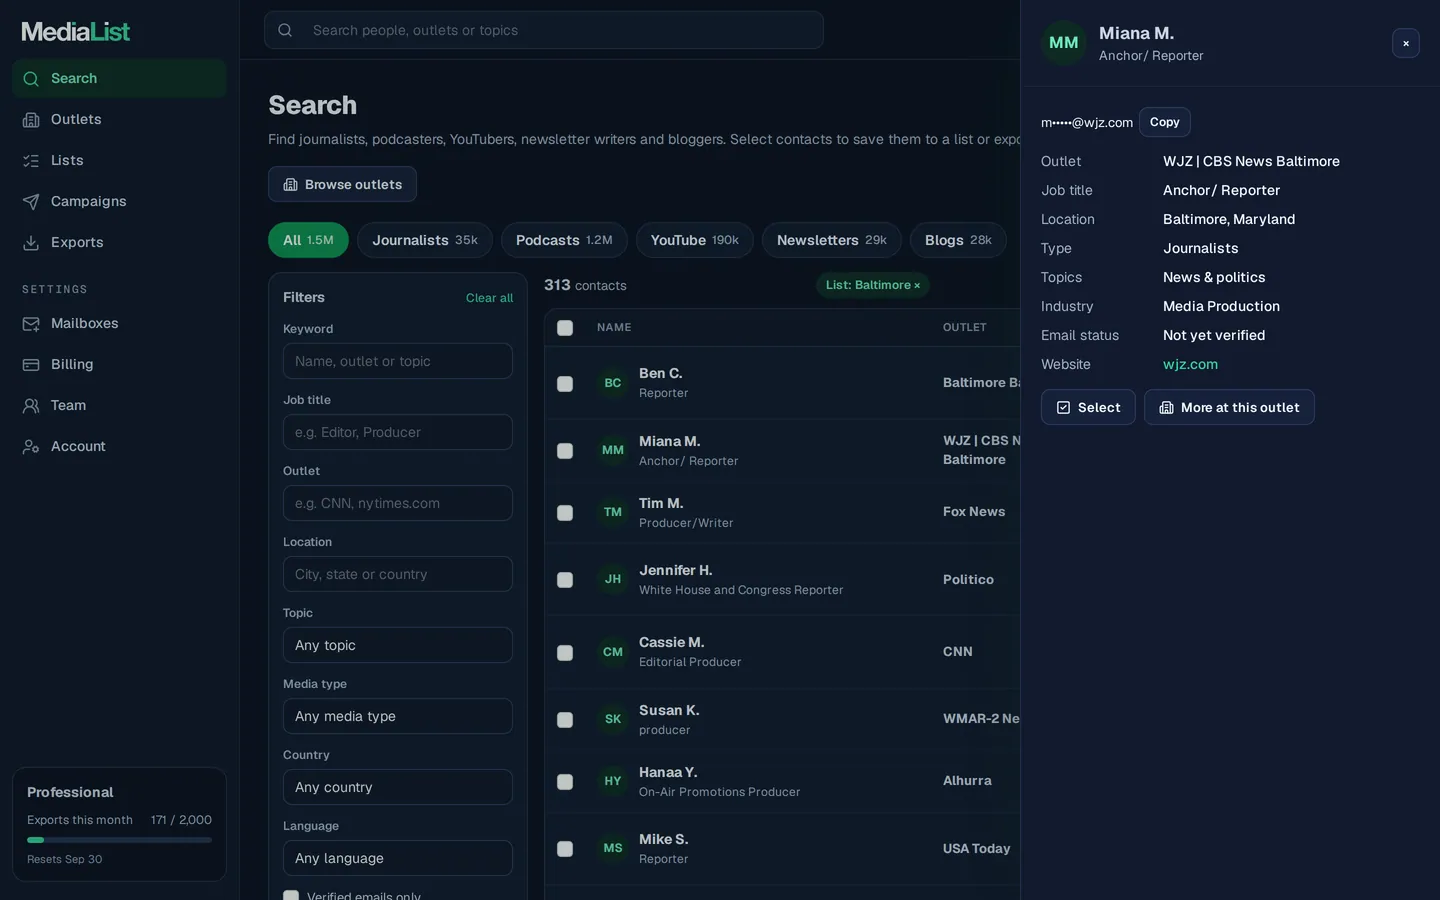Click the Browse outlets button
This screenshot has width=1440, height=900.
click(342, 184)
